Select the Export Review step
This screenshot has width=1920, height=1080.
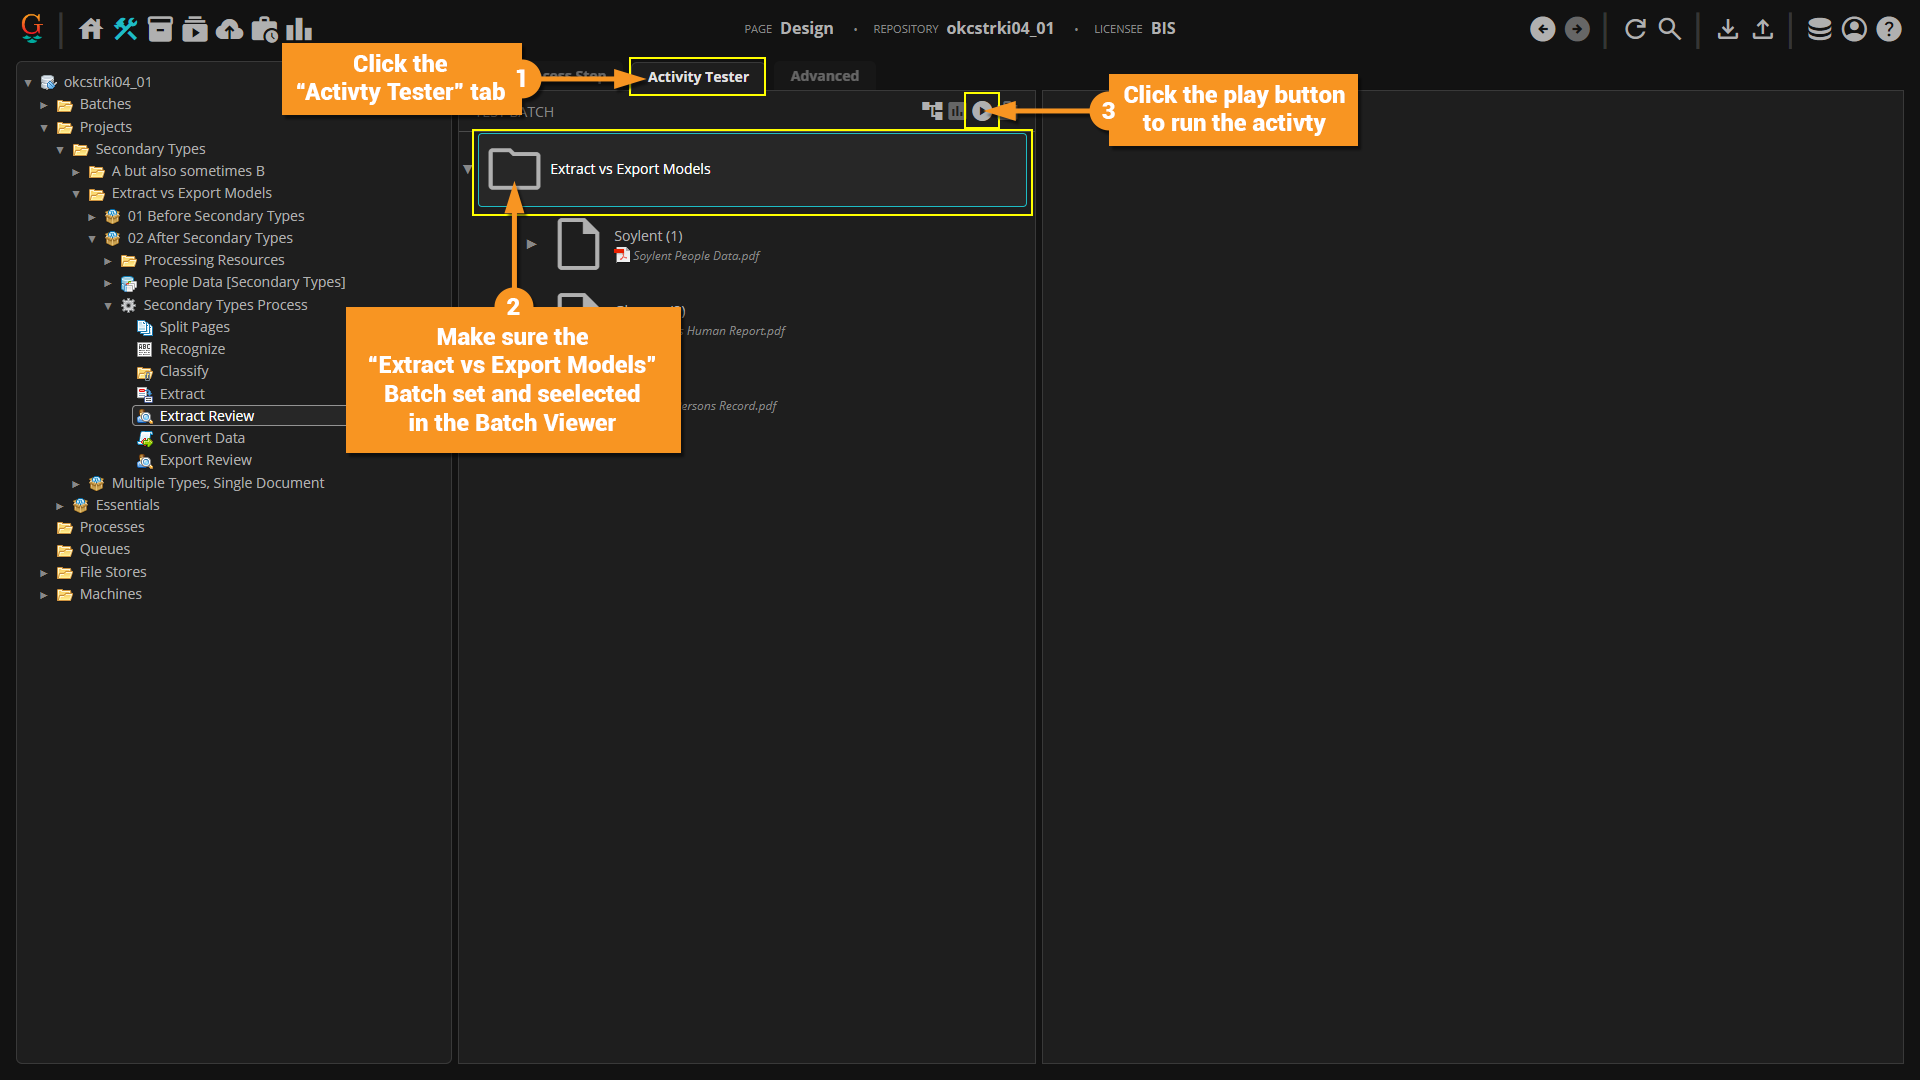click(205, 460)
